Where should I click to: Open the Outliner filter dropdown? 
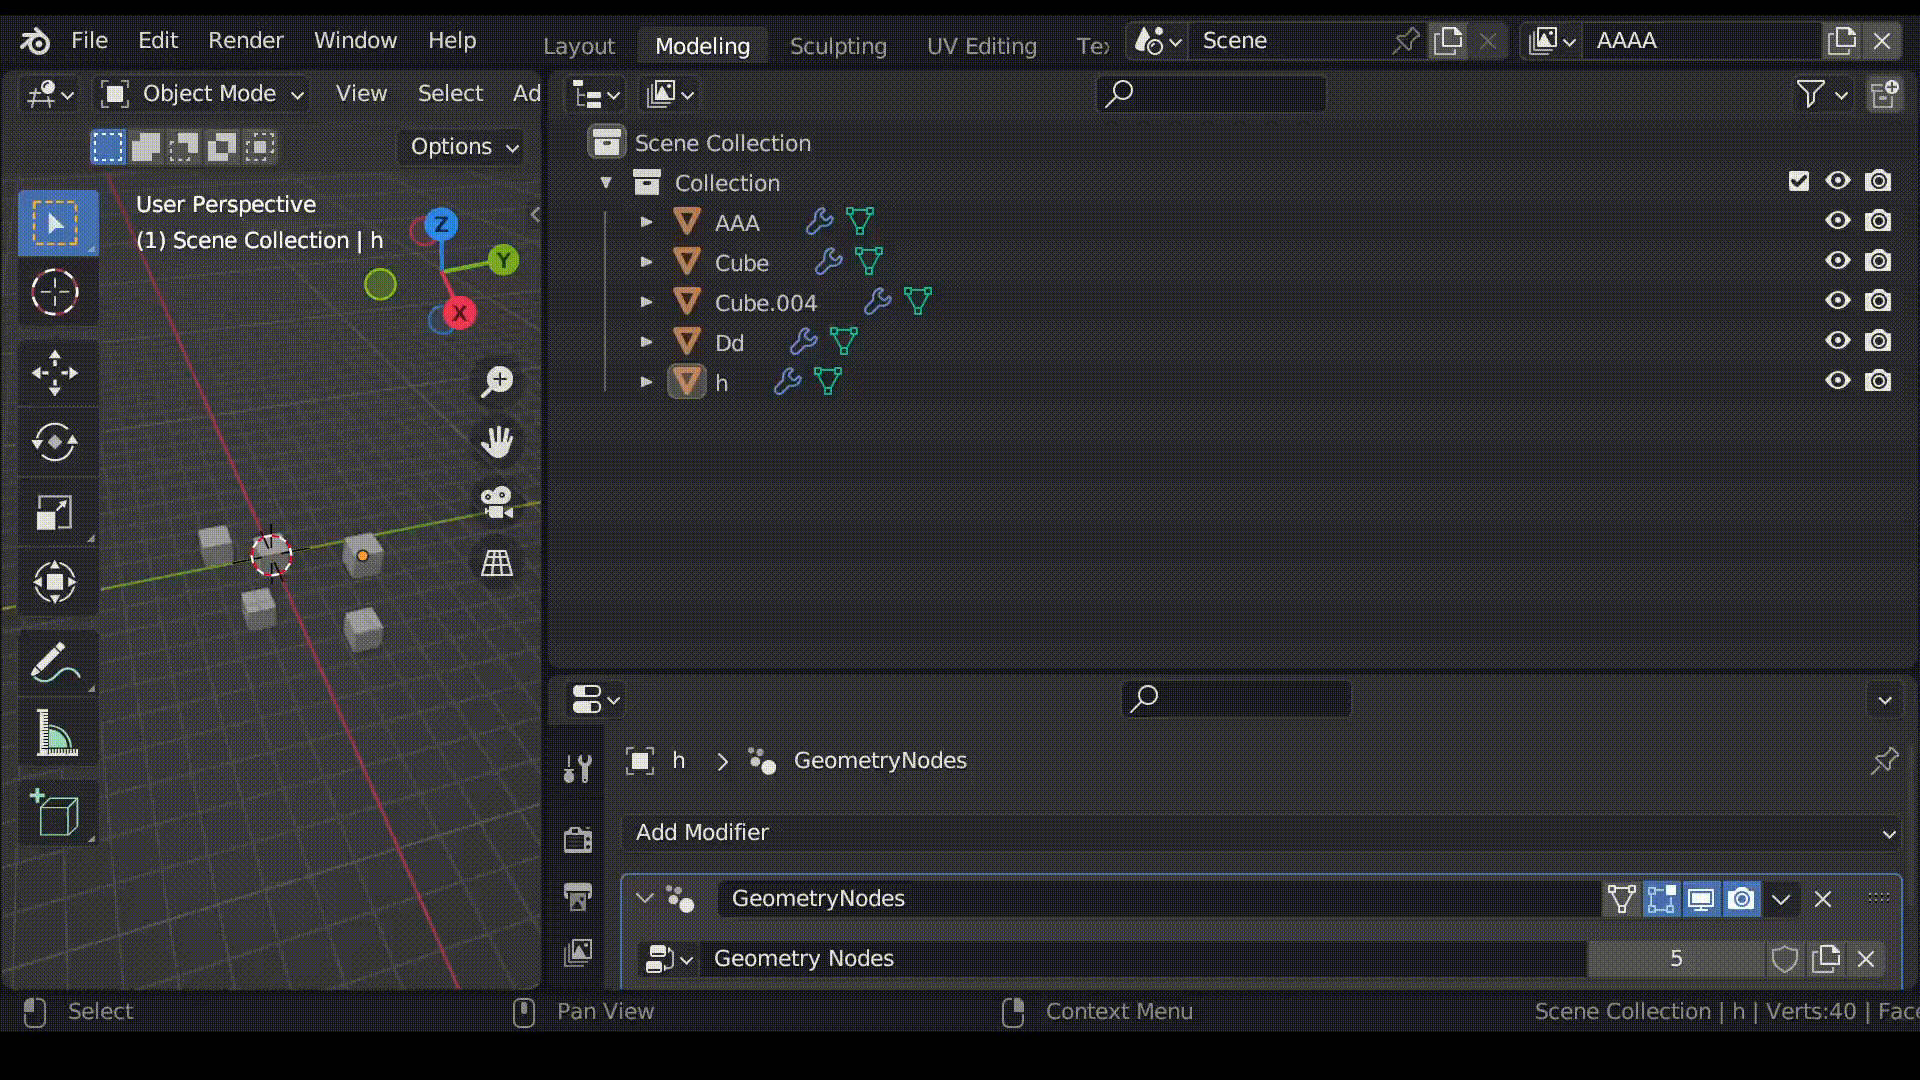(x=1821, y=94)
